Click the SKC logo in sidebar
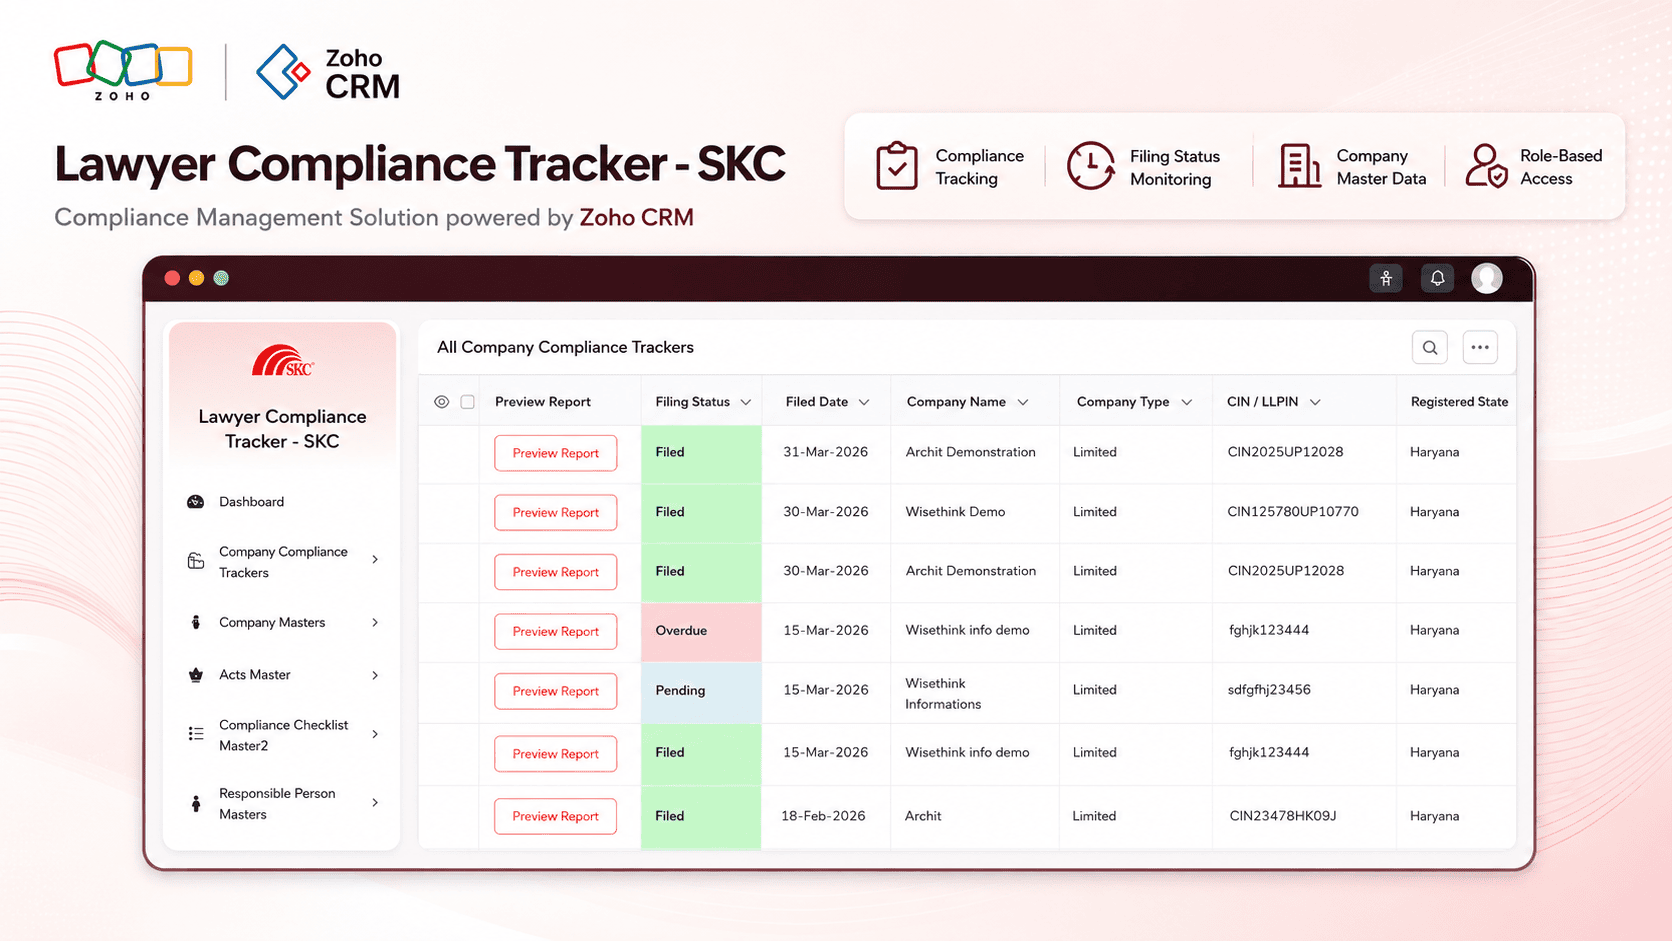 coord(283,361)
